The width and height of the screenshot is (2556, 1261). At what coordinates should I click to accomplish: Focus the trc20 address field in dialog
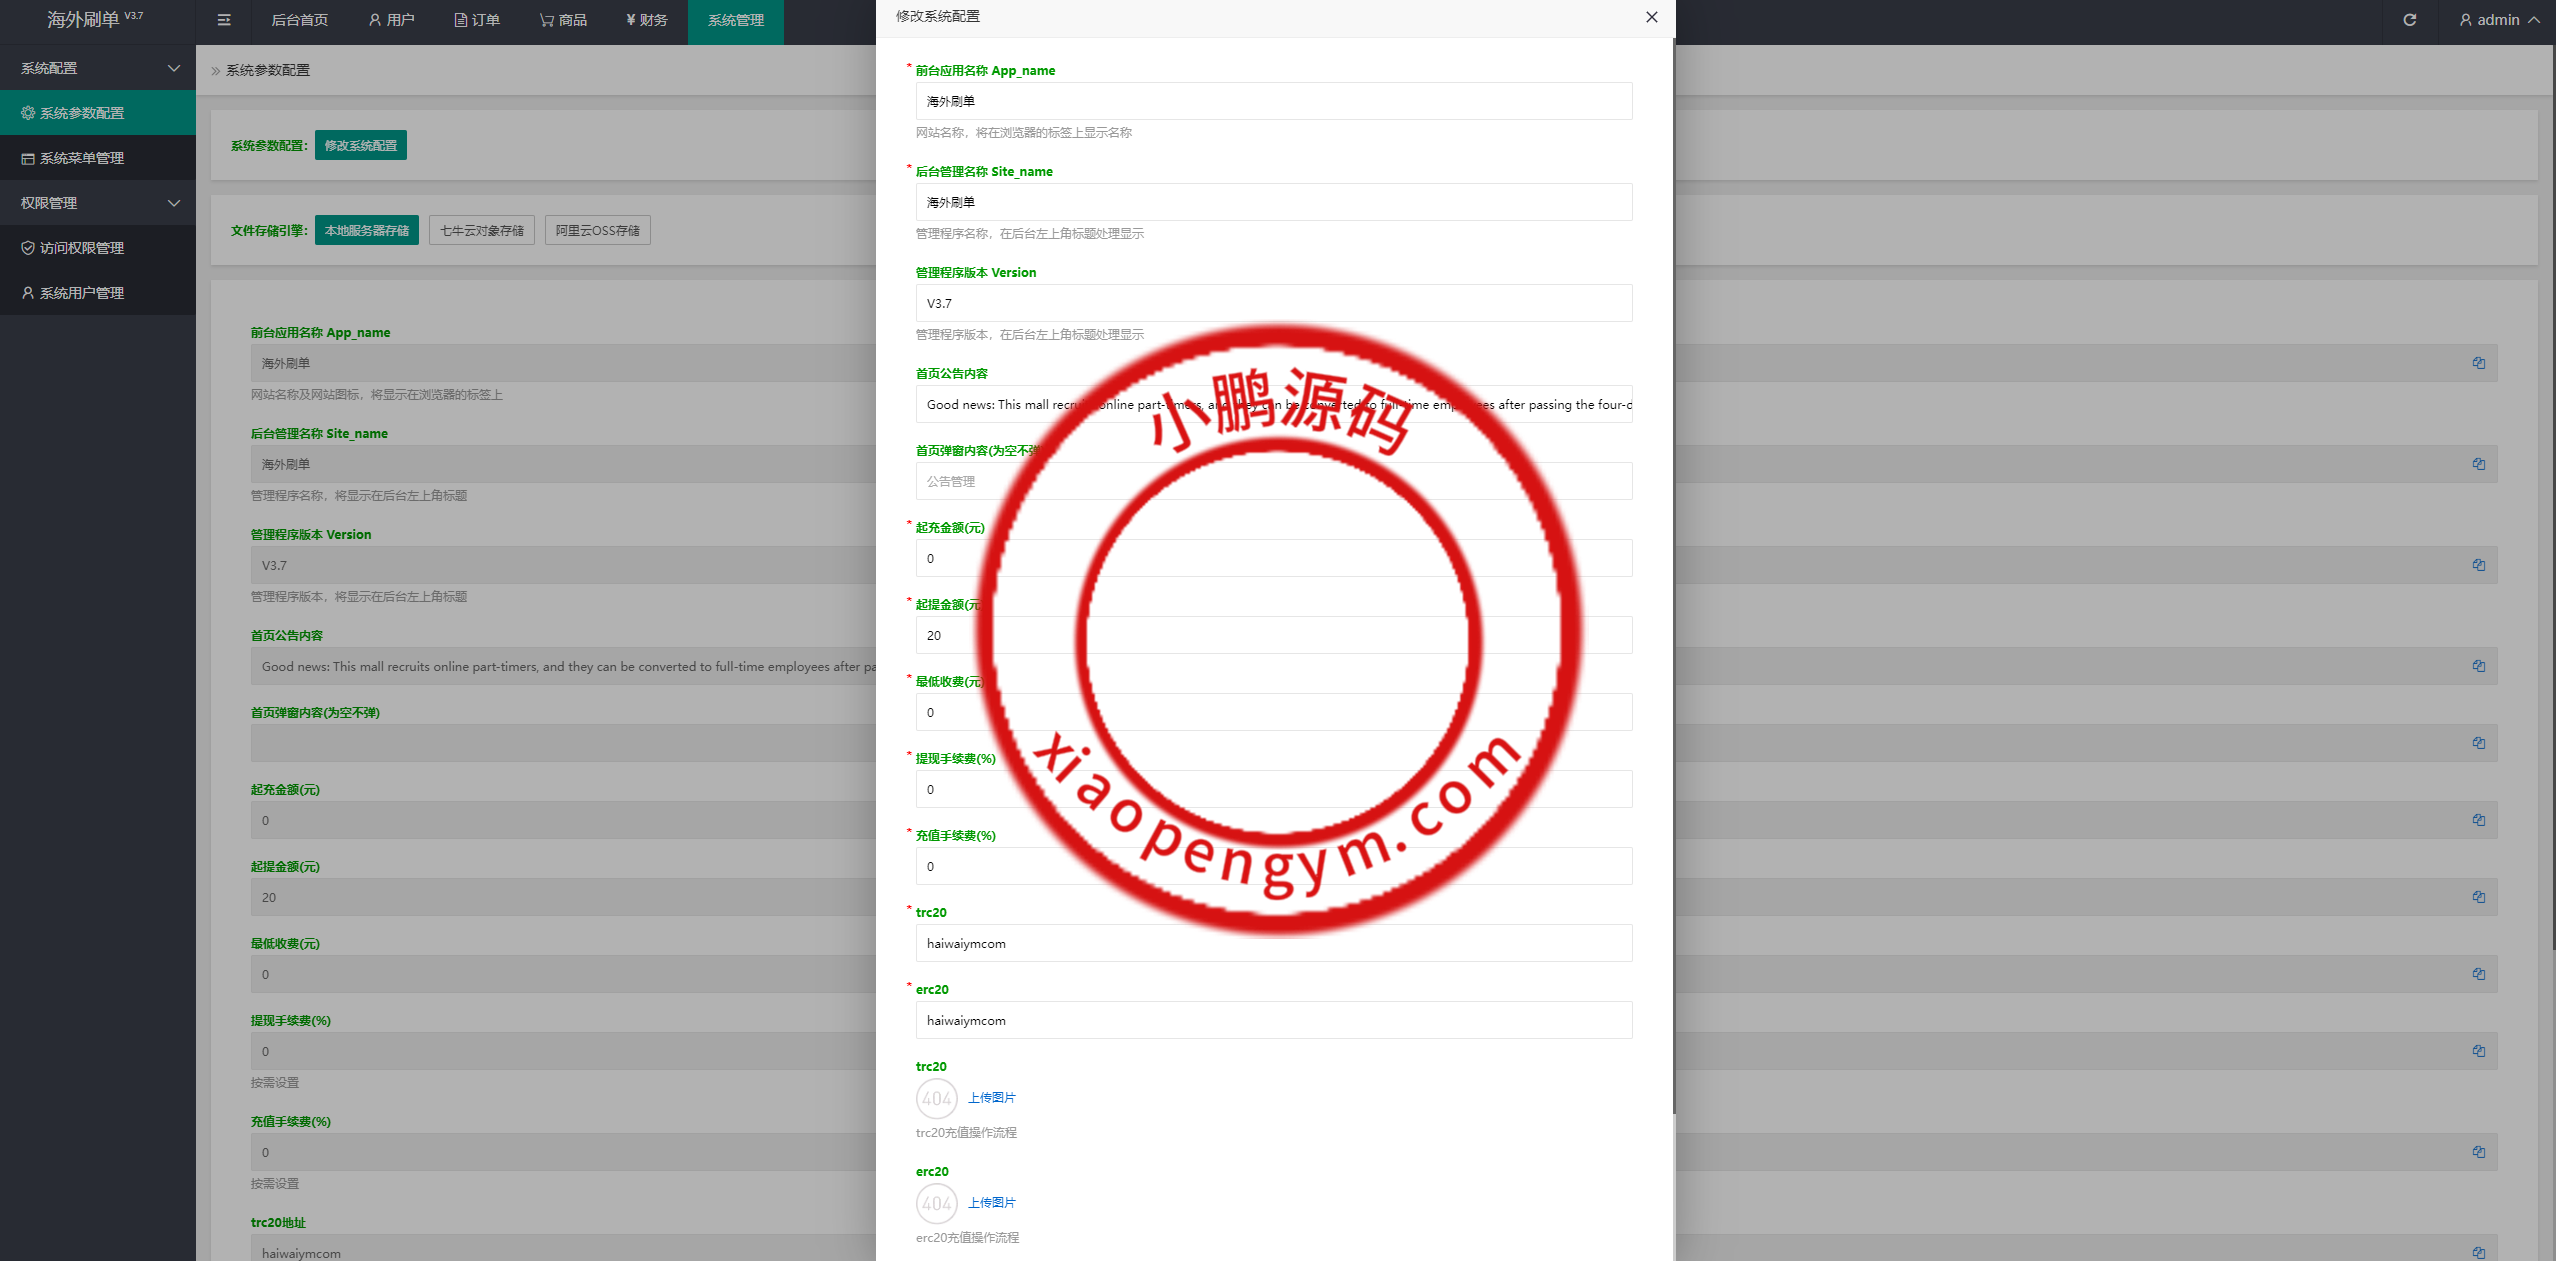[x=1274, y=943]
